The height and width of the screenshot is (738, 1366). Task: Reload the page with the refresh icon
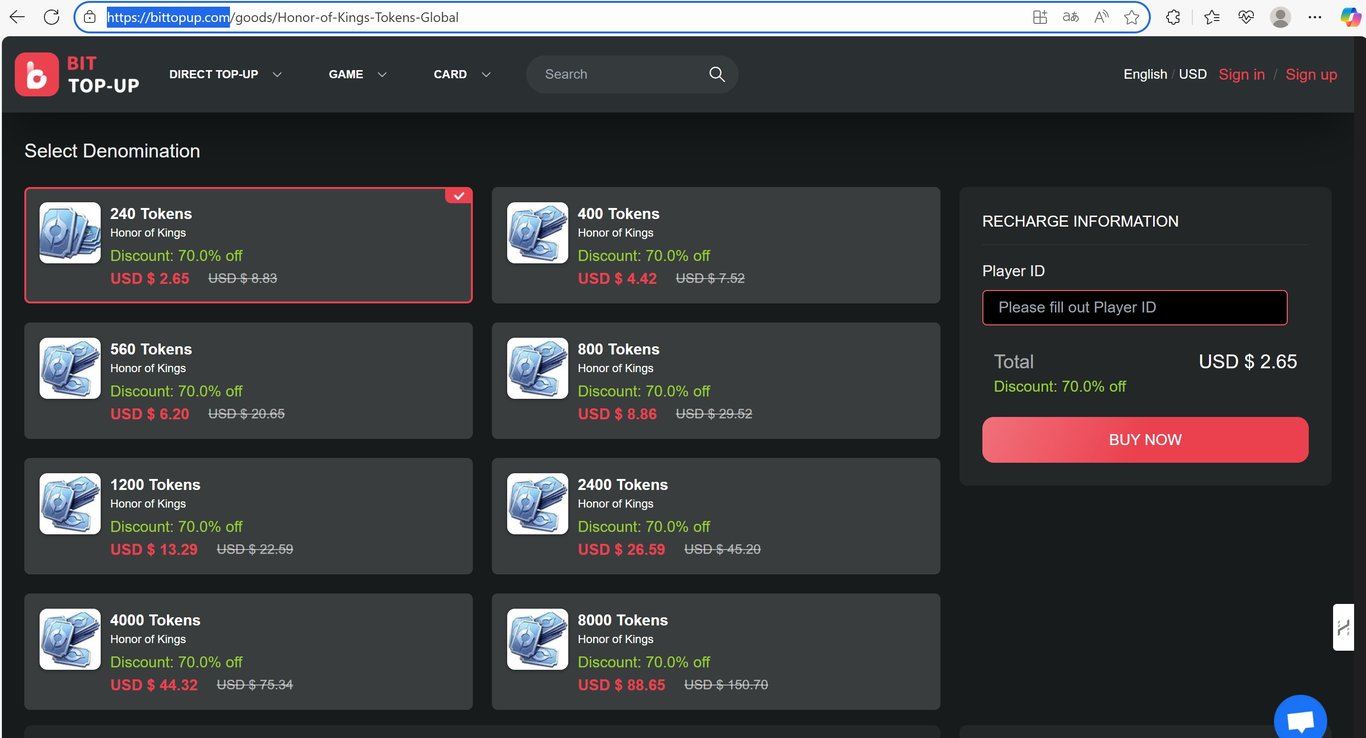point(52,17)
